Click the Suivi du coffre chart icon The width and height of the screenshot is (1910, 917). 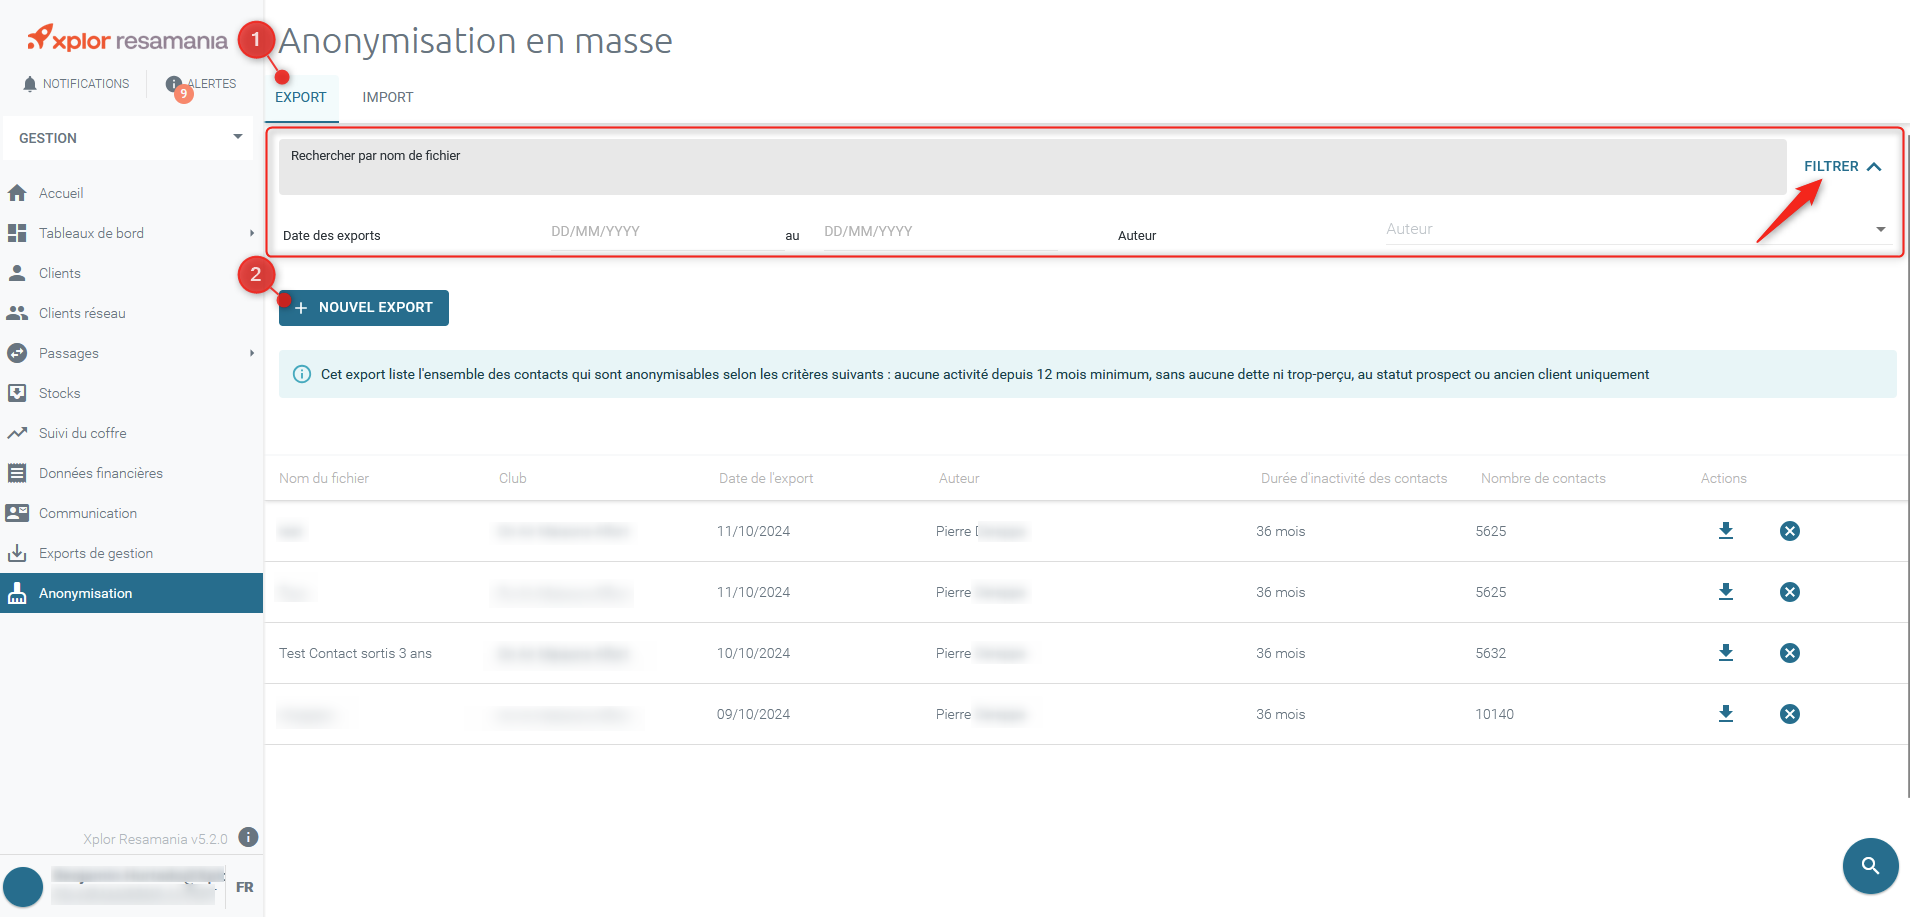point(18,432)
